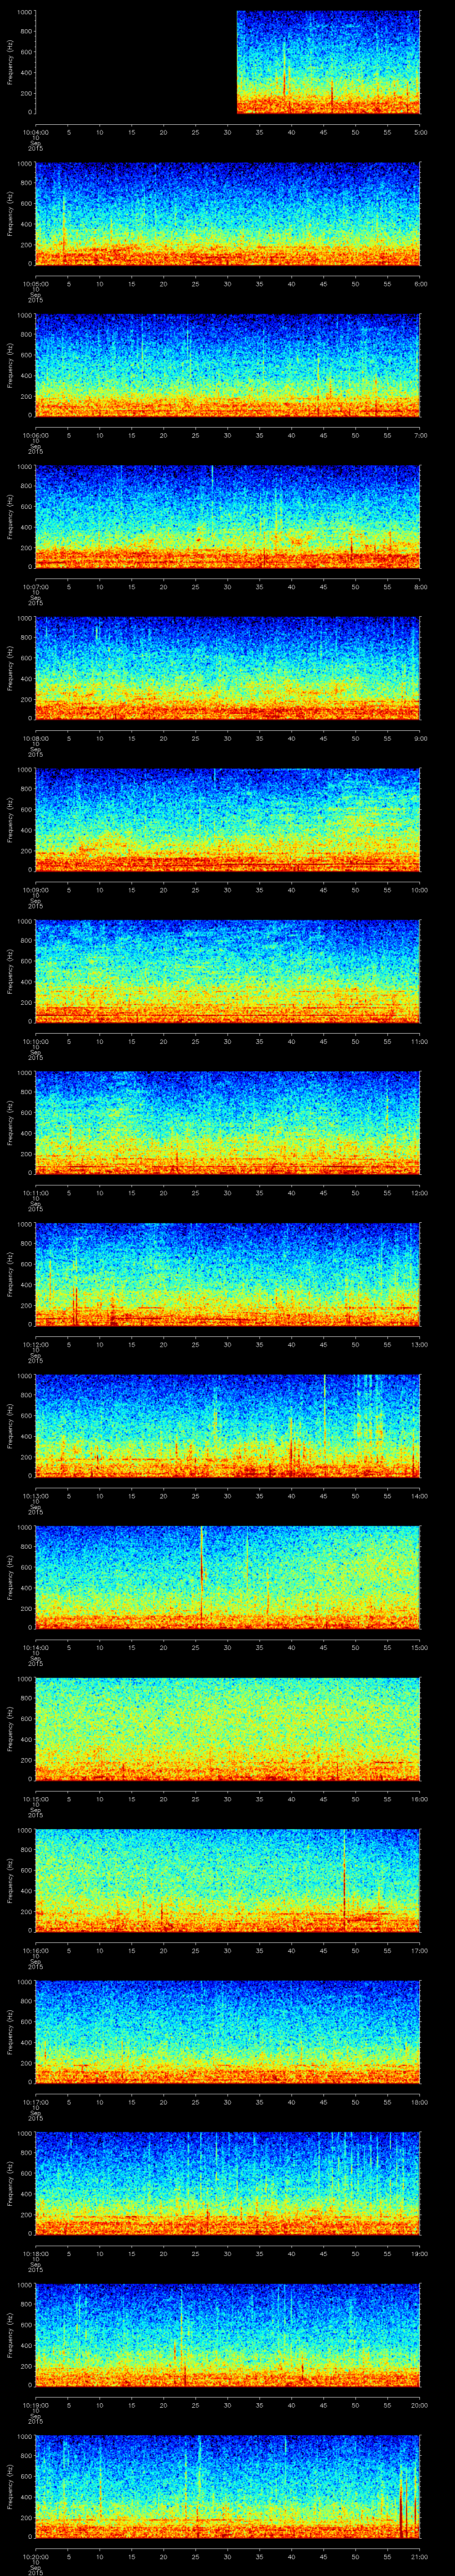Pick the spectrogram panel starting at 10:07:00

point(228,517)
